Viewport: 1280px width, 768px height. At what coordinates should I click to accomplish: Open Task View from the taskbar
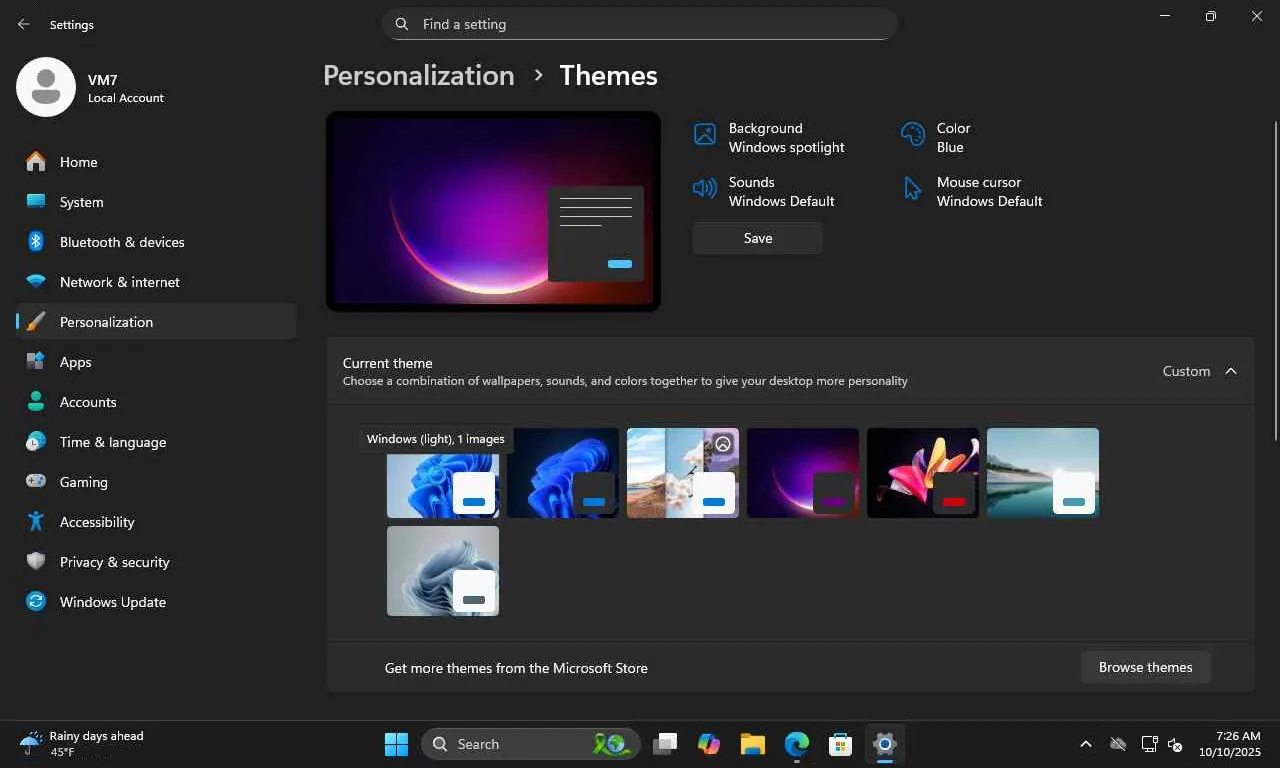pos(665,744)
